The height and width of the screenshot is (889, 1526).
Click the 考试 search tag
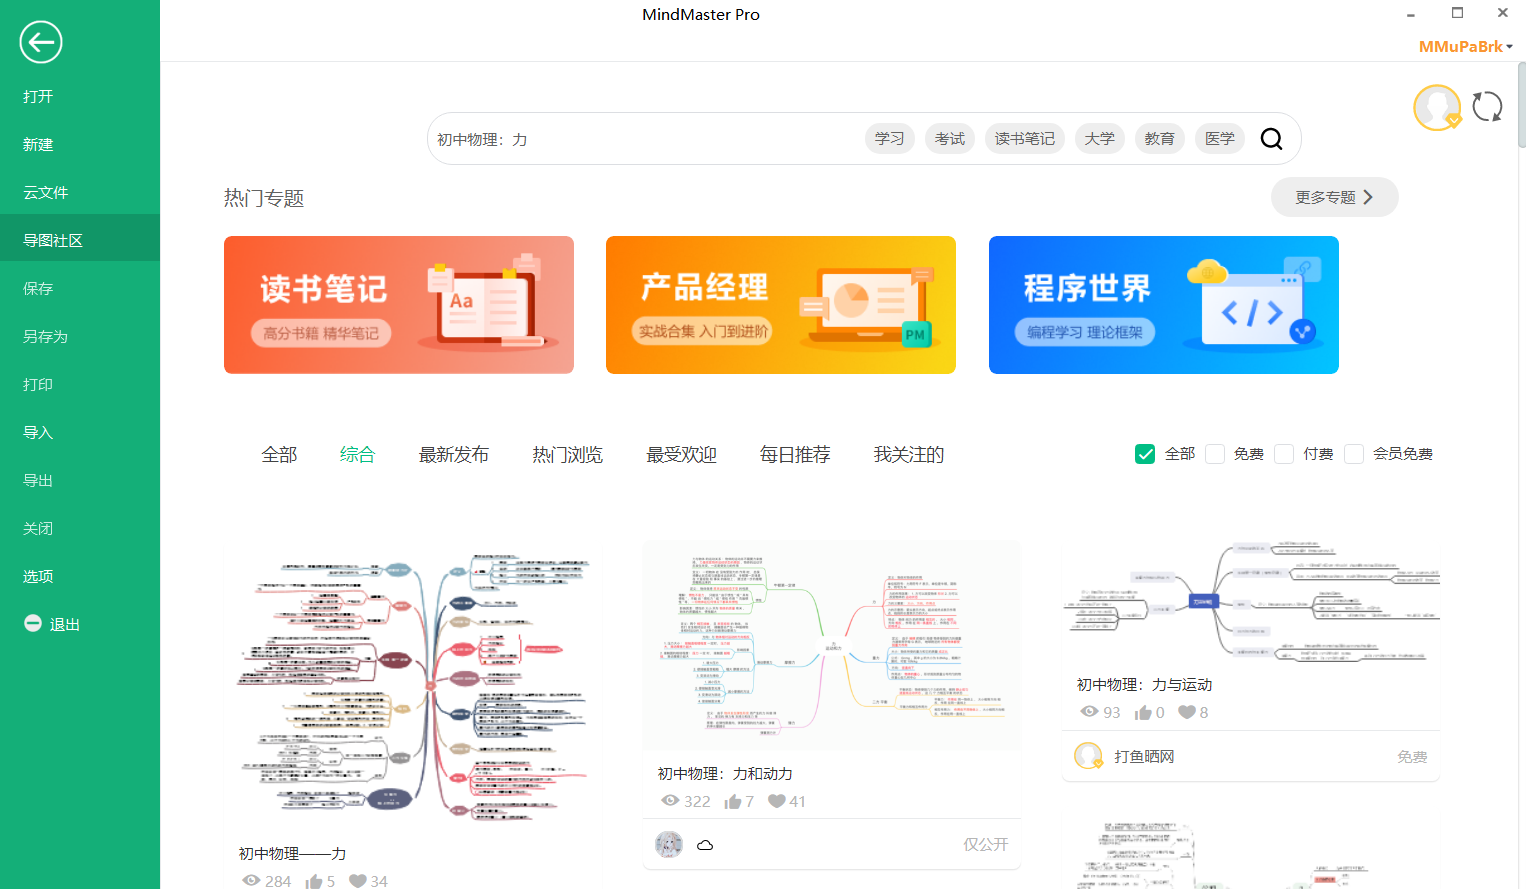pyautogui.click(x=950, y=139)
